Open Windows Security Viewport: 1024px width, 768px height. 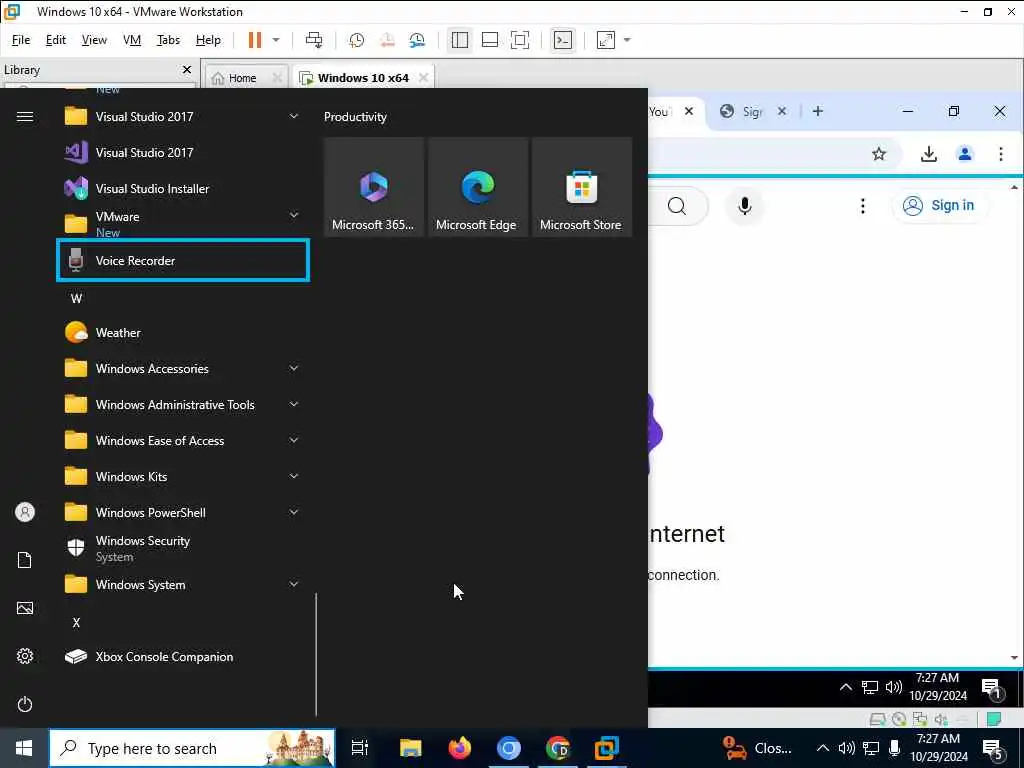coord(183,548)
